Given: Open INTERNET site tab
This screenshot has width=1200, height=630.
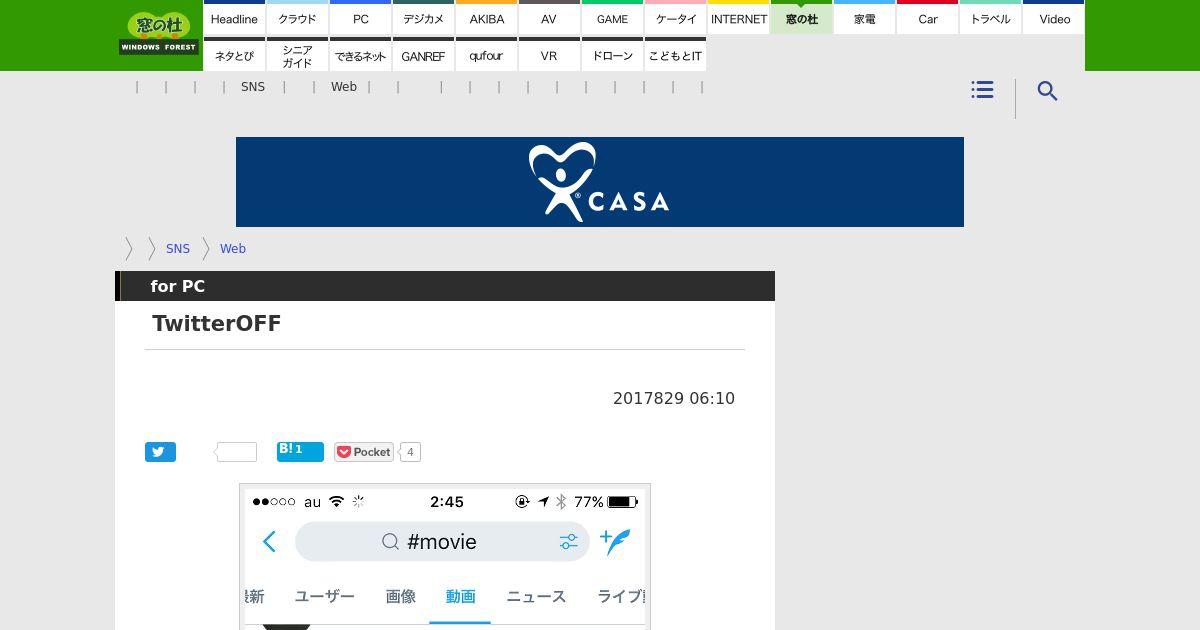Looking at the screenshot, I should coord(738,18).
